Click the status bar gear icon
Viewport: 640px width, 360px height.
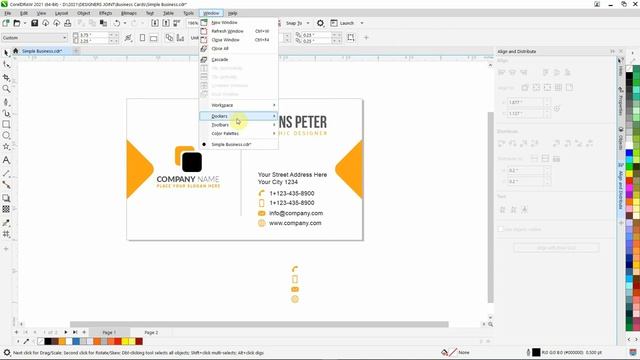pyautogui.click(x=7, y=352)
